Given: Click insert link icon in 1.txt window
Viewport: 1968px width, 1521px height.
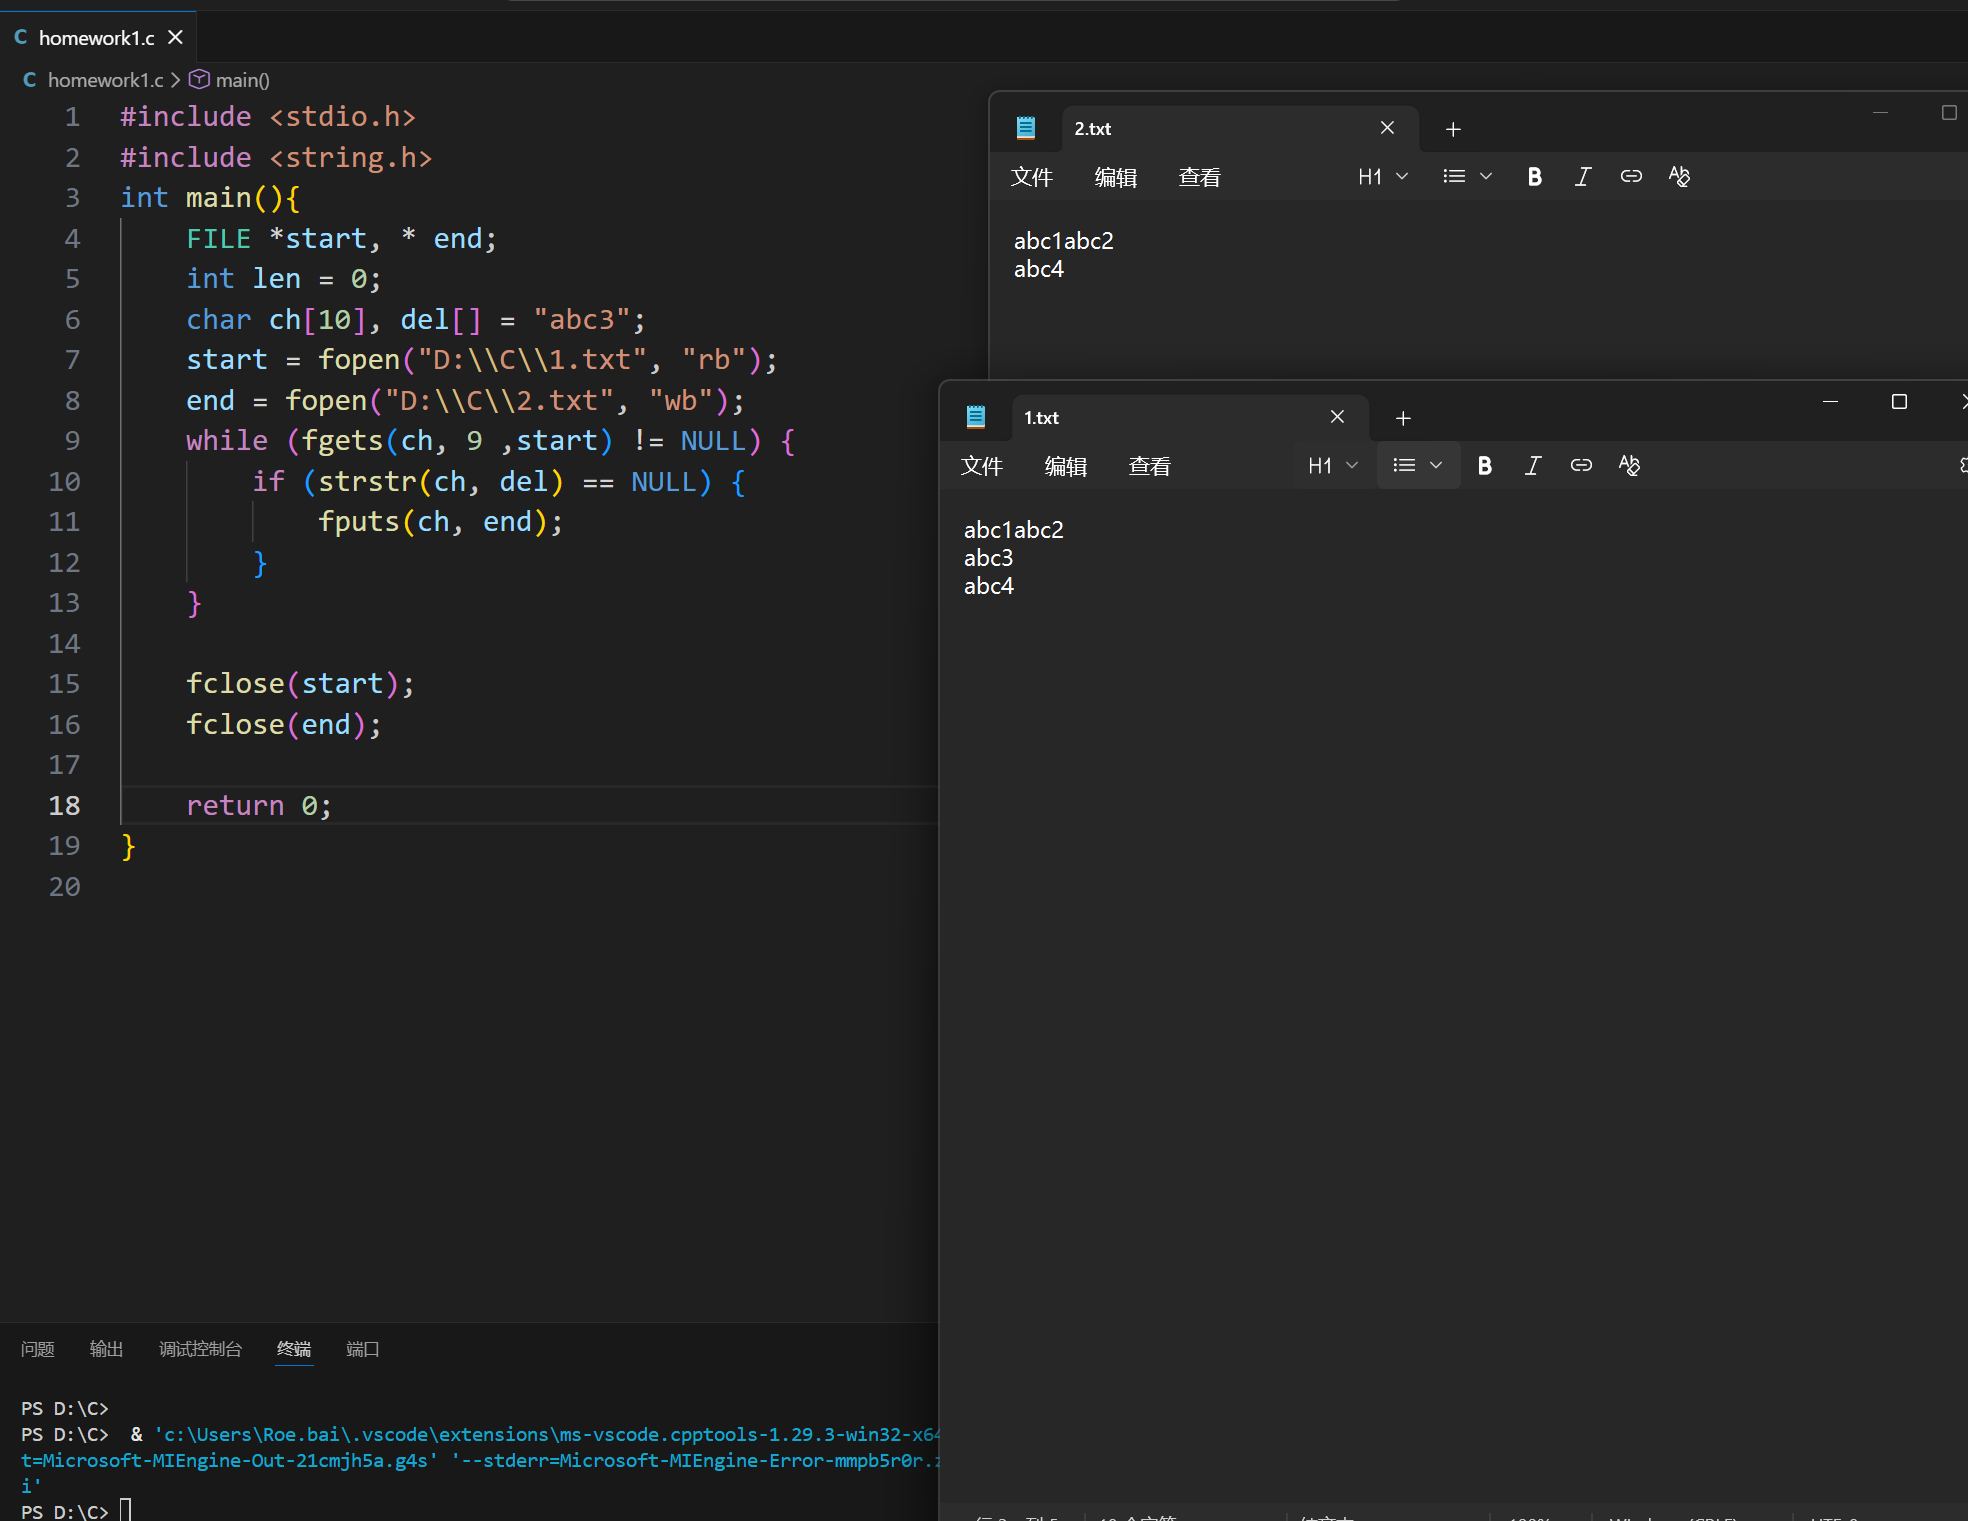Looking at the screenshot, I should pos(1581,466).
